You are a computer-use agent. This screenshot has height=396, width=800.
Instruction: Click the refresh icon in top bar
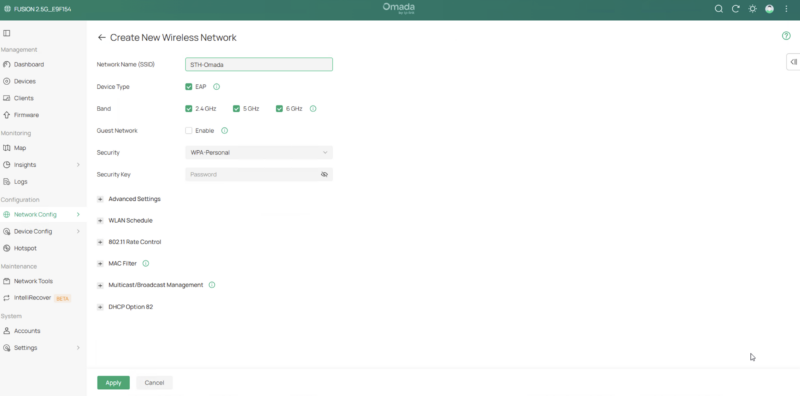(736, 9)
